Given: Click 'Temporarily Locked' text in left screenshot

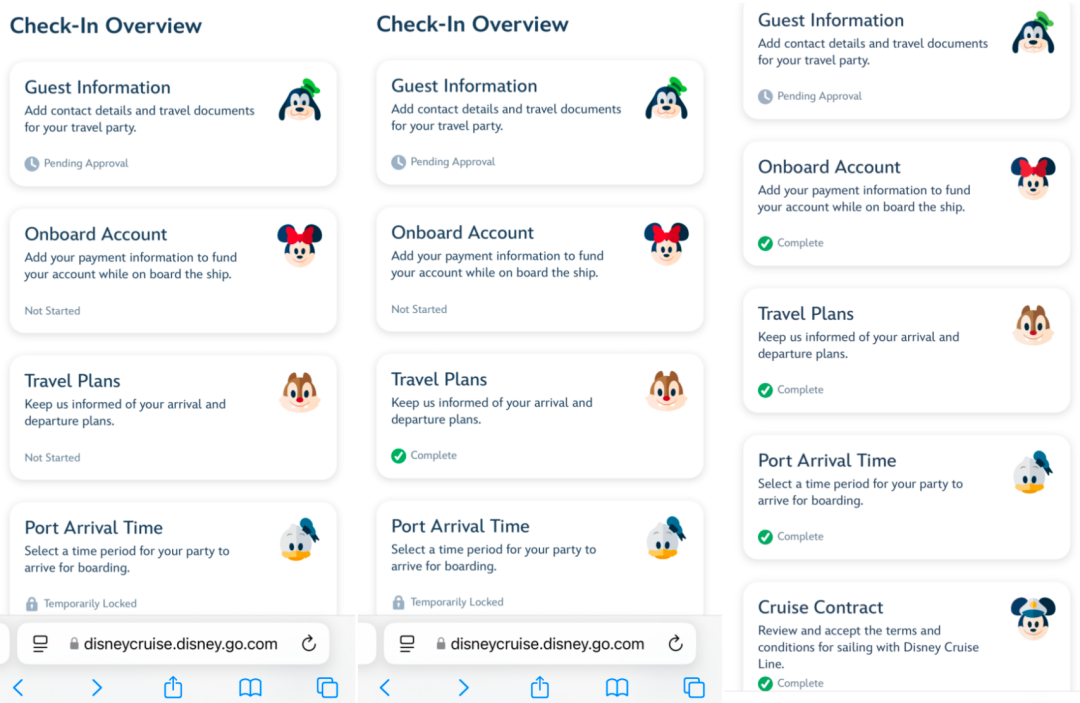Looking at the screenshot, I should (90, 604).
